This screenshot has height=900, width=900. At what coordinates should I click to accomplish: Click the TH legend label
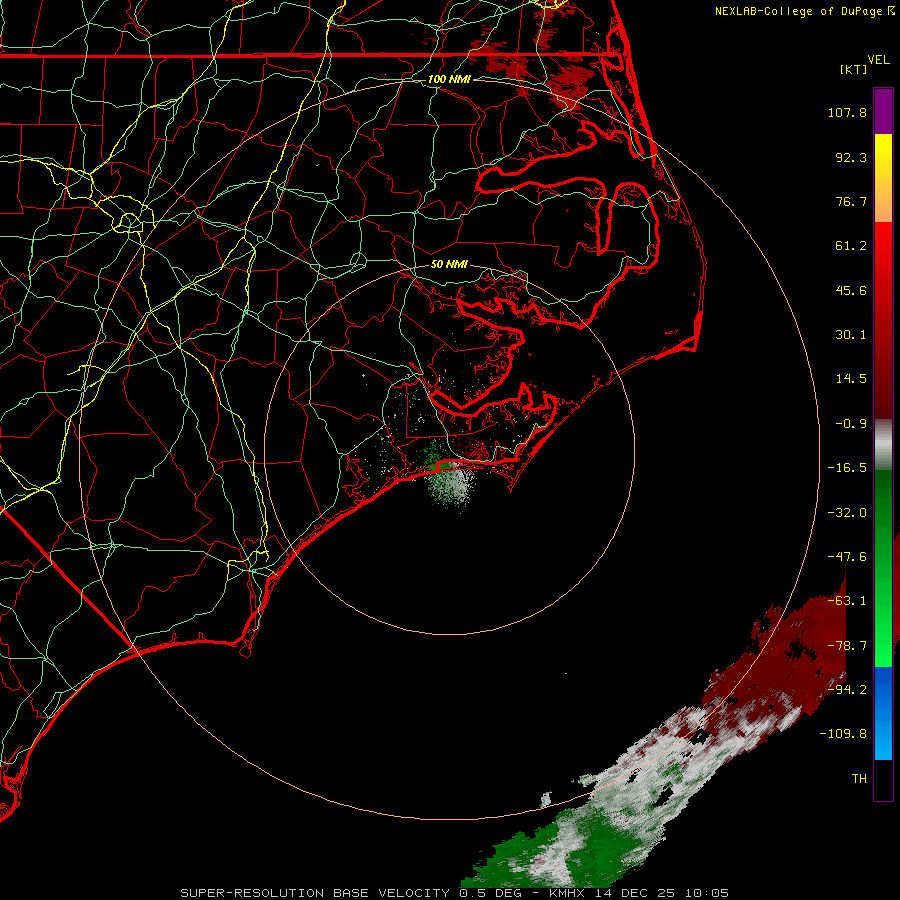click(859, 778)
